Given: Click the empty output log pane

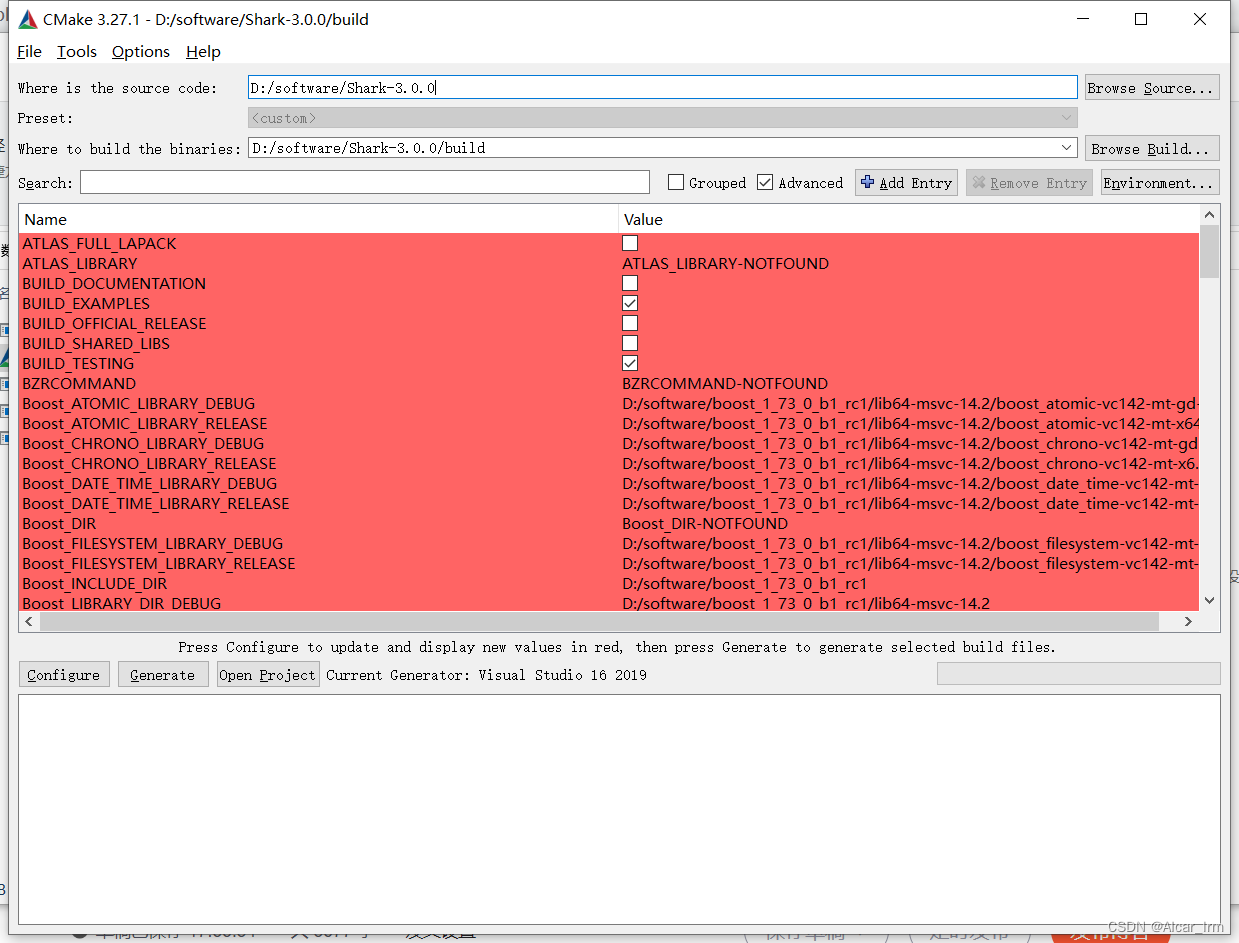Looking at the screenshot, I should coord(619,809).
